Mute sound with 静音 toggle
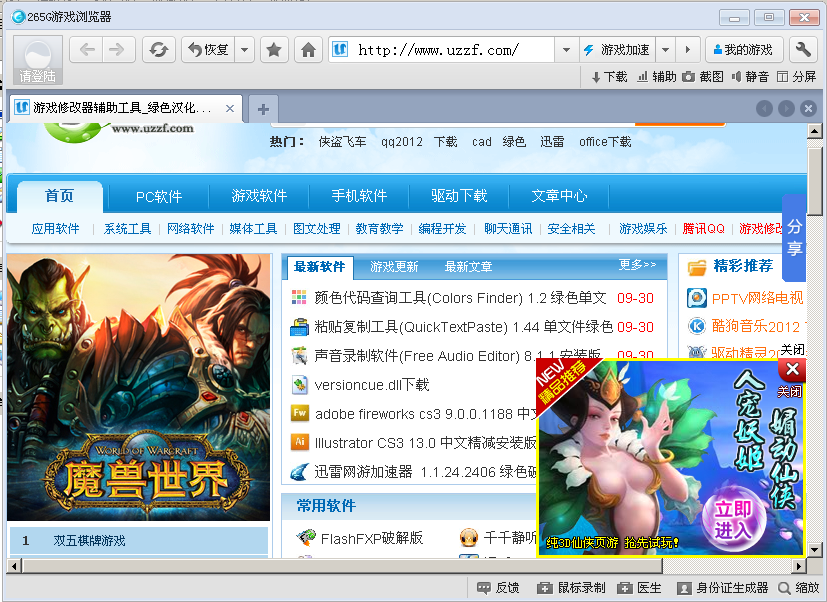 [749, 77]
